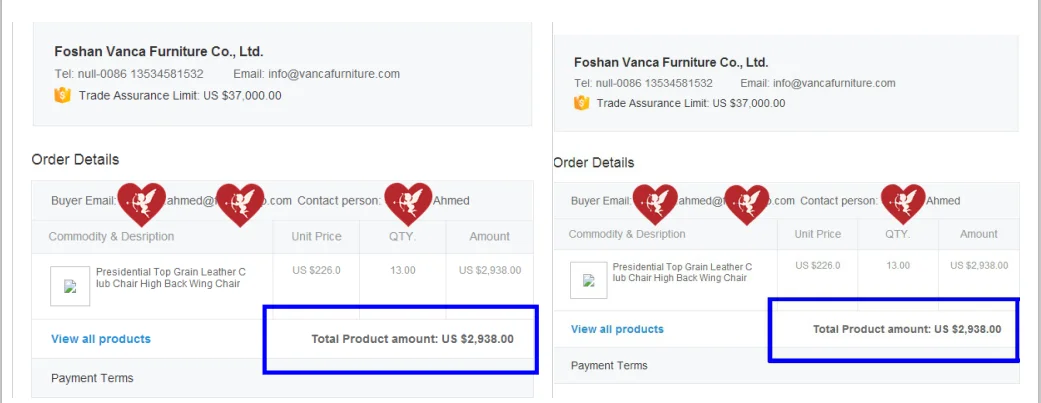Click Foshan Vanca Furniture Co. heading, right panel
Screen dimensions: 1041x403
point(671,62)
